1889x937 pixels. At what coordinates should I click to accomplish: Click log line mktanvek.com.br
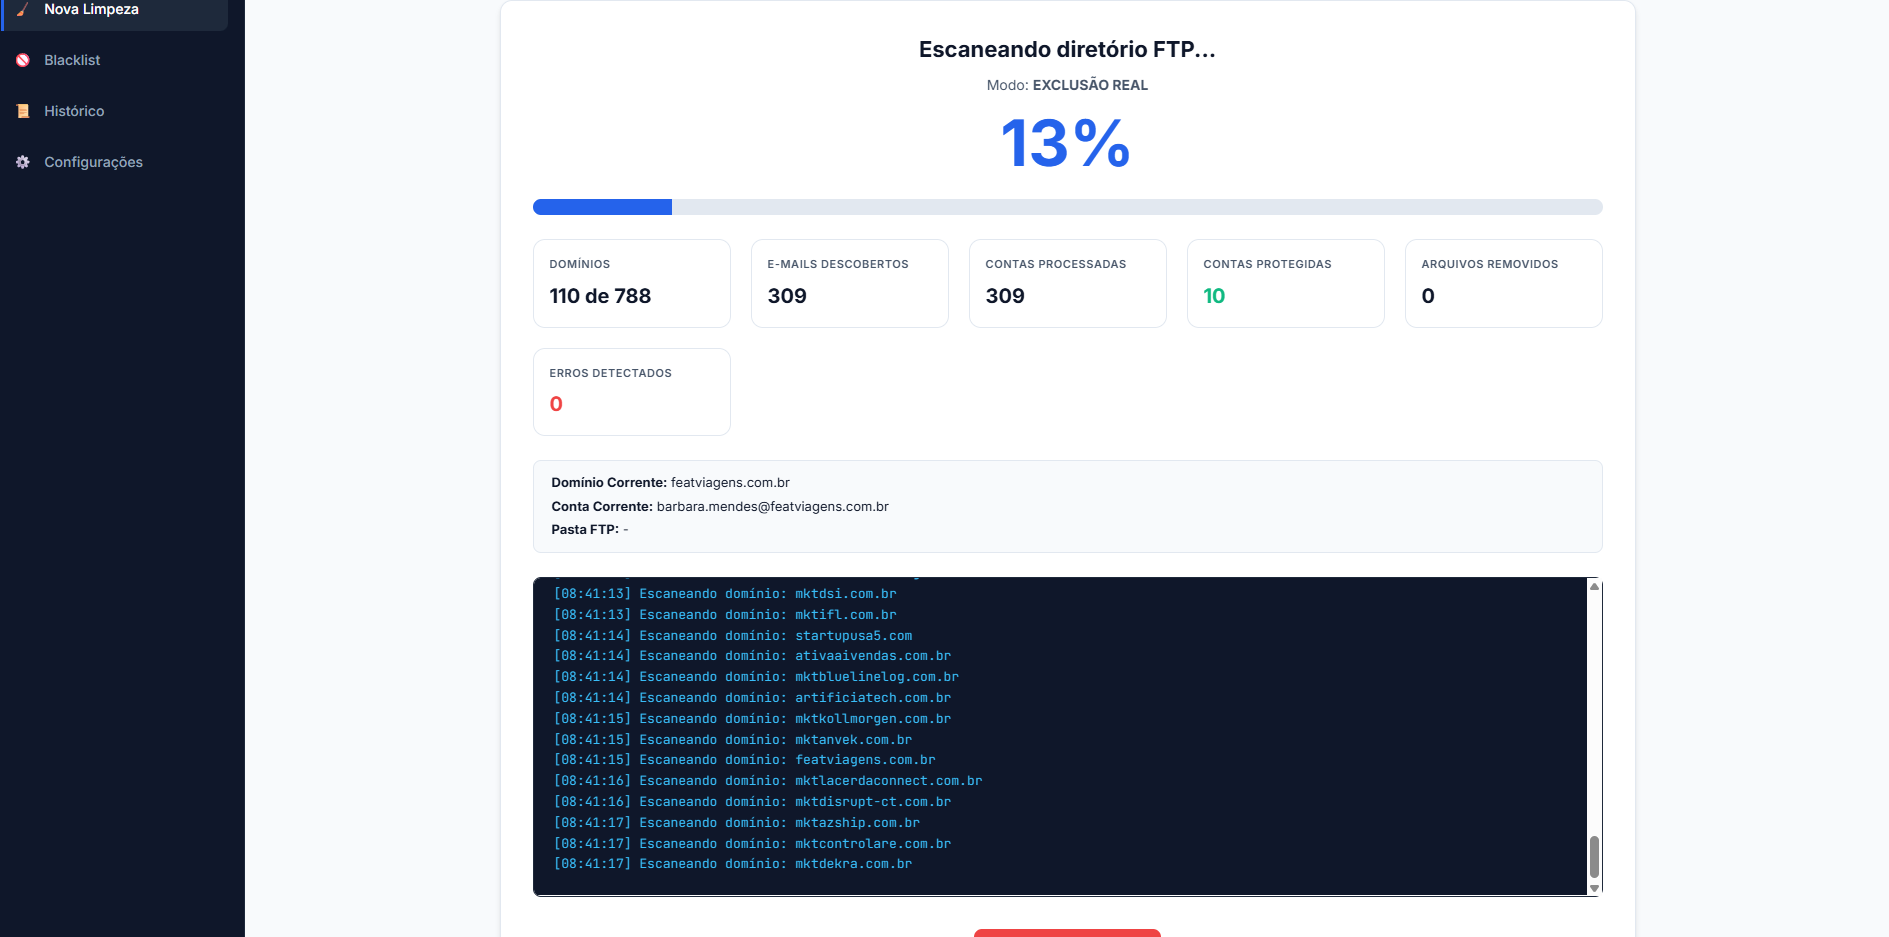(733, 740)
